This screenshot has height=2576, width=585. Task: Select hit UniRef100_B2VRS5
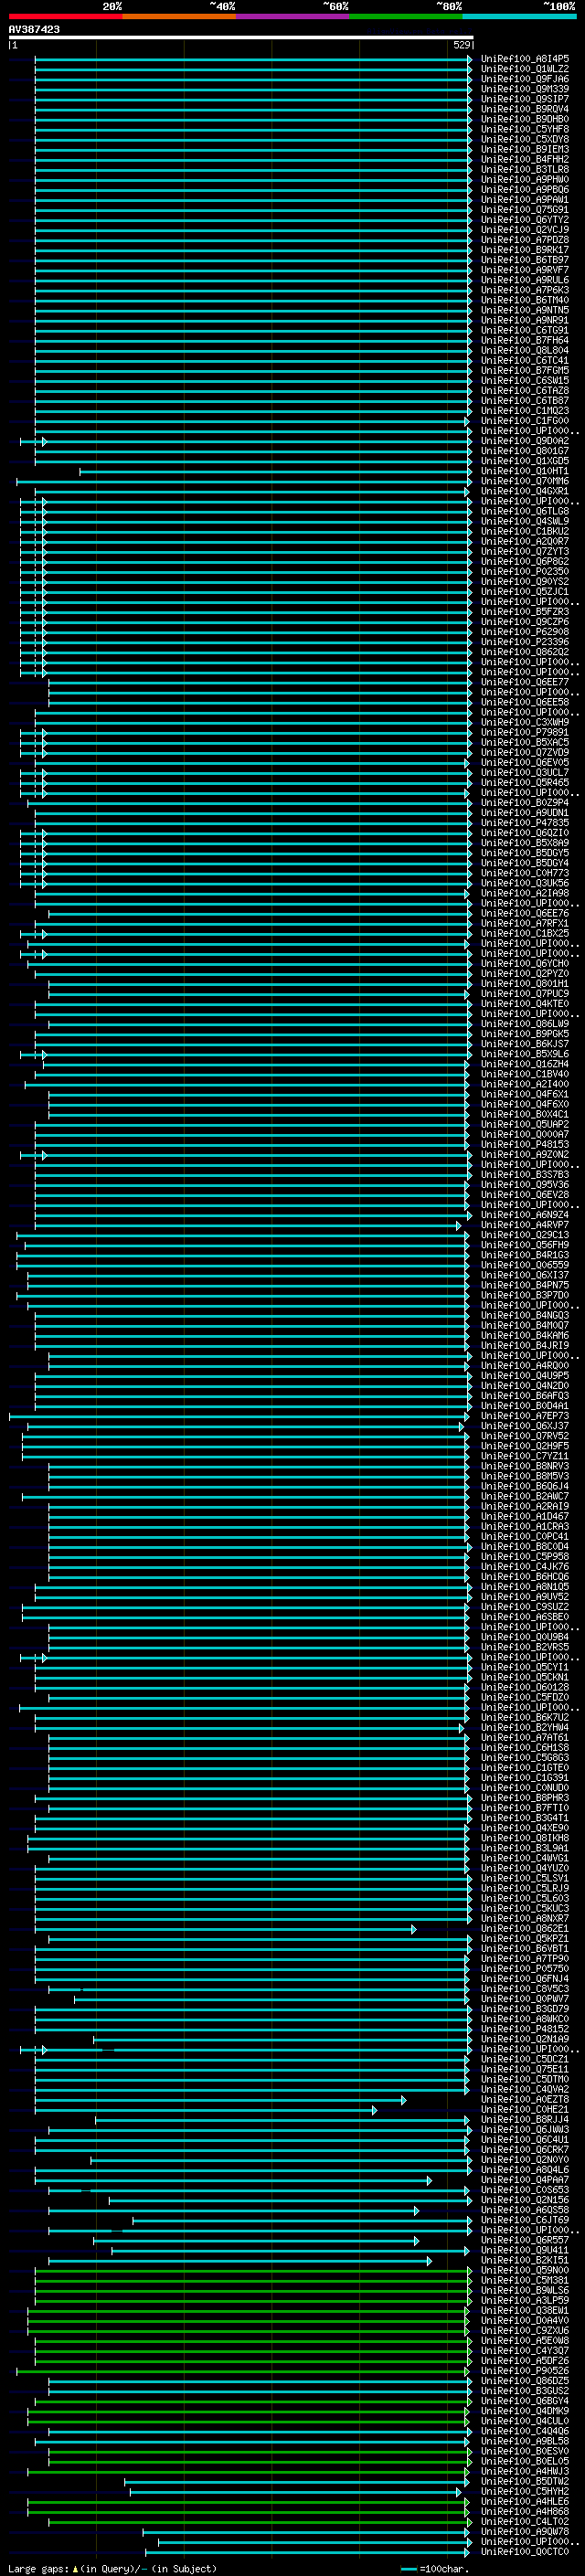coord(524,1647)
